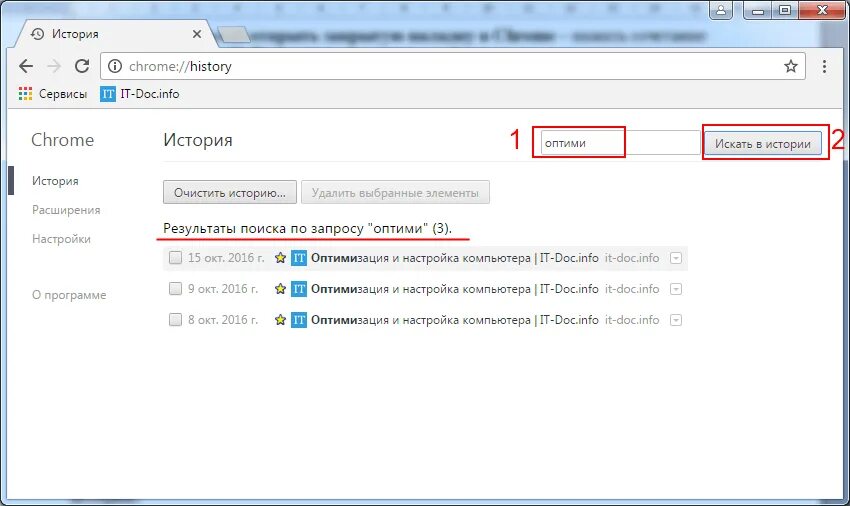Close the История tab
Image resolution: width=850 pixels, height=506 pixels.
pos(197,34)
